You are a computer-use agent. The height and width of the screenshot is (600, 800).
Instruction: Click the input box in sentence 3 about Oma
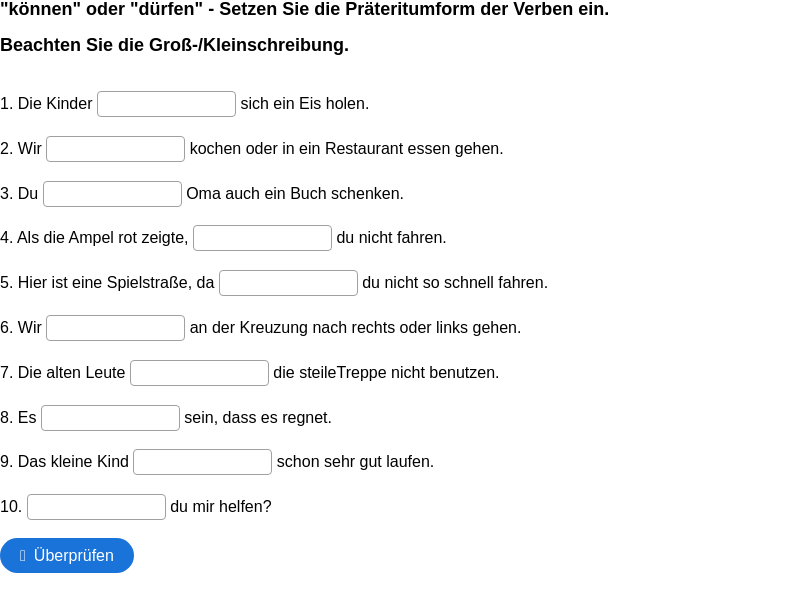[x=111, y=193]
